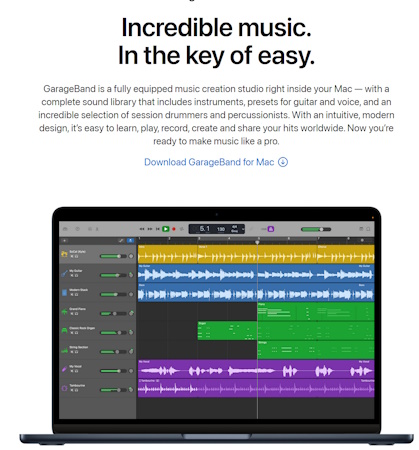Click the playhead marker in the ruler
This screenshot has height=450, width=419.
257,242
